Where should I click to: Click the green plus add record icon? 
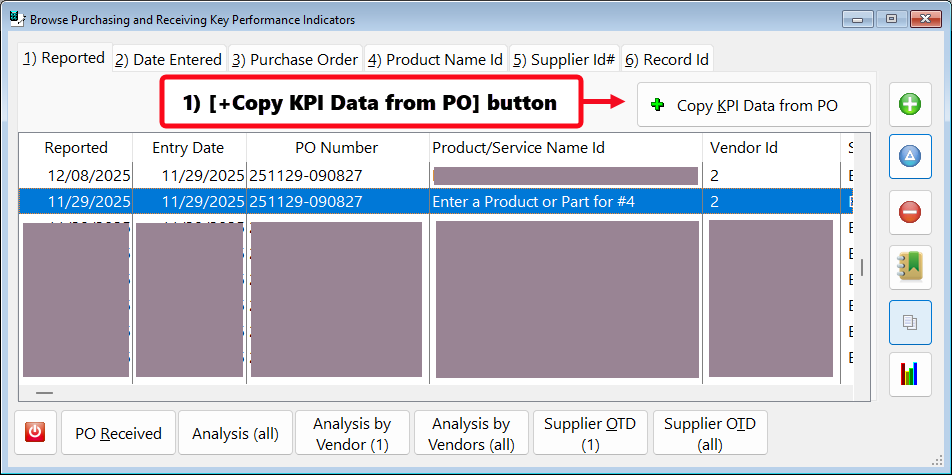(910, 104)
